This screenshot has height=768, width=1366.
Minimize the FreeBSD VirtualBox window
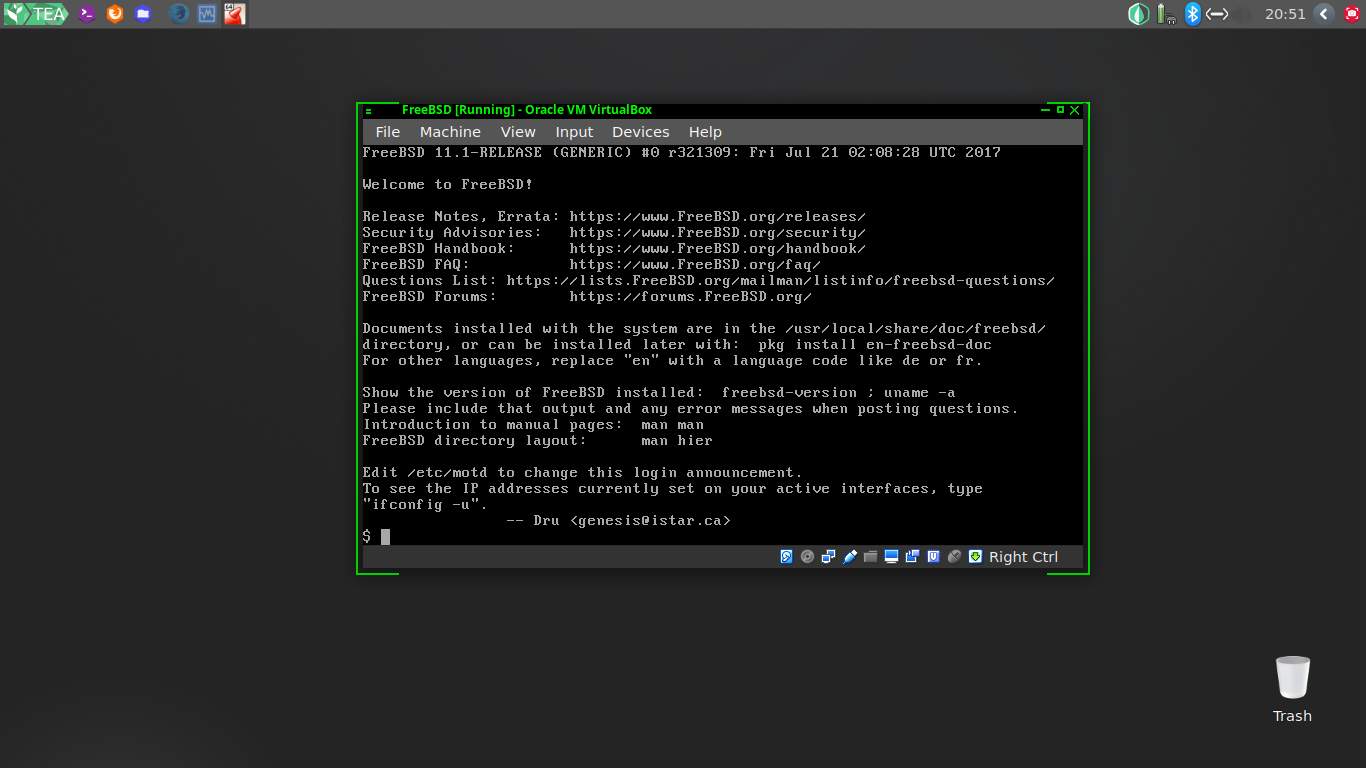1045,110
